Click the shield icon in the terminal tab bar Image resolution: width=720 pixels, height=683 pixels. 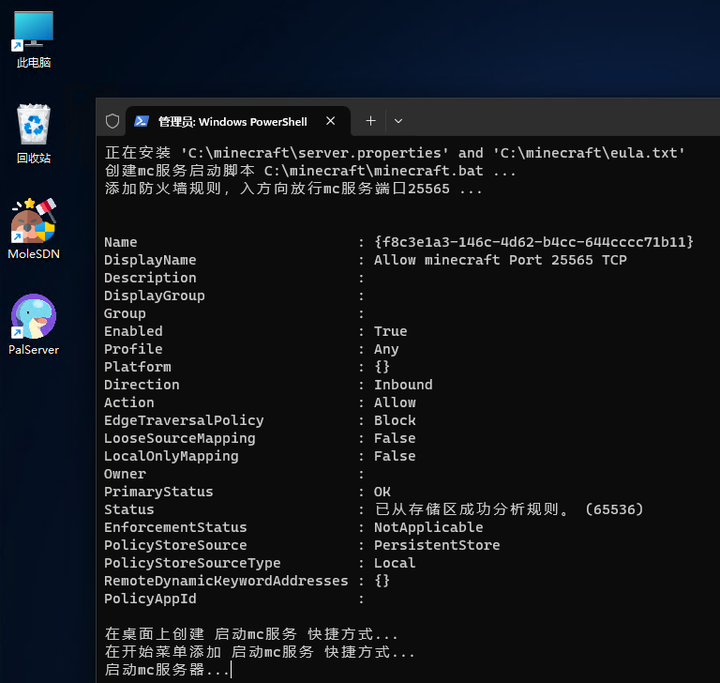(112, 121)
